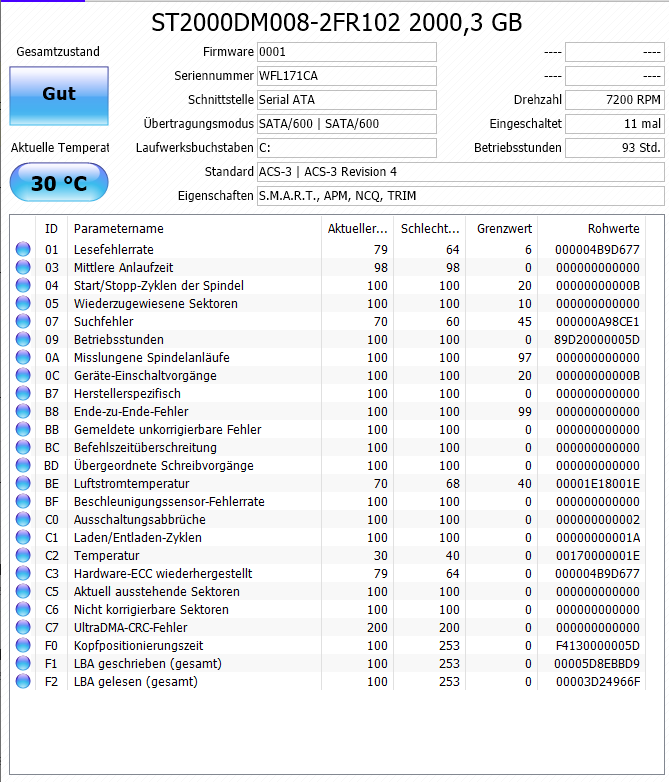Viewport: 669px width, 782px height.
Task: Click the Standard field ACS-3 Revision 4
Action: click(x=460, y=172)
